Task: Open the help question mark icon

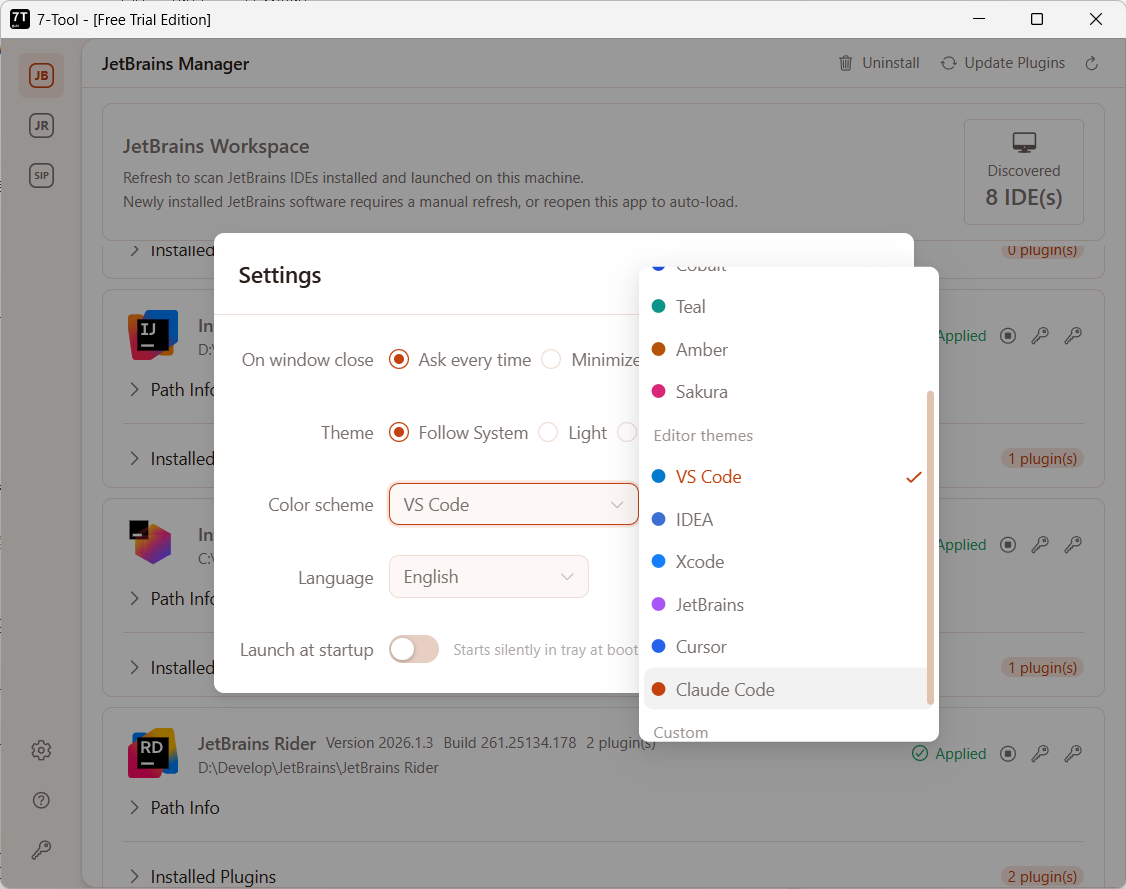Action: point(41,800)
